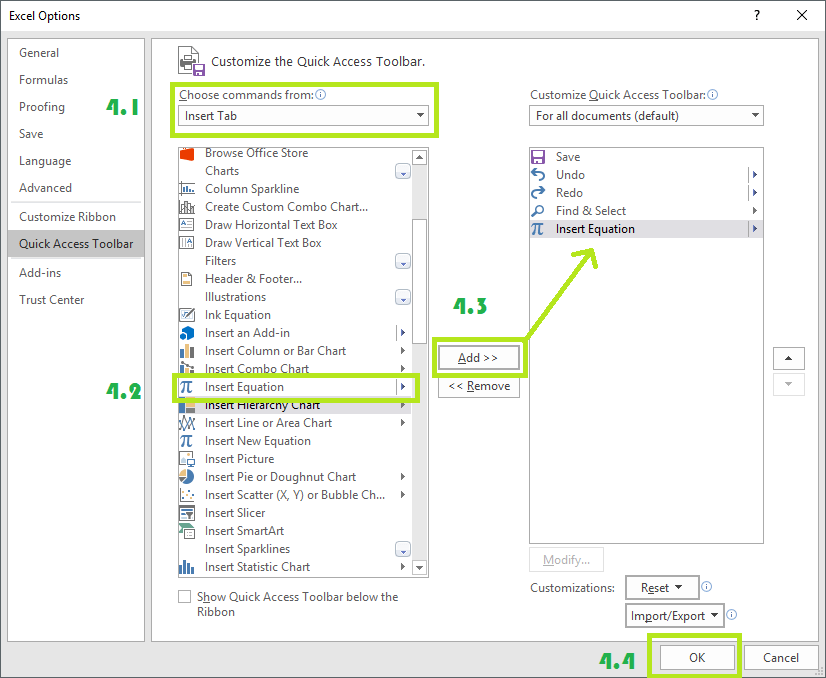Click Insert Line or Area Chart icon
The image size is (826, 678).
coord(187,423)
